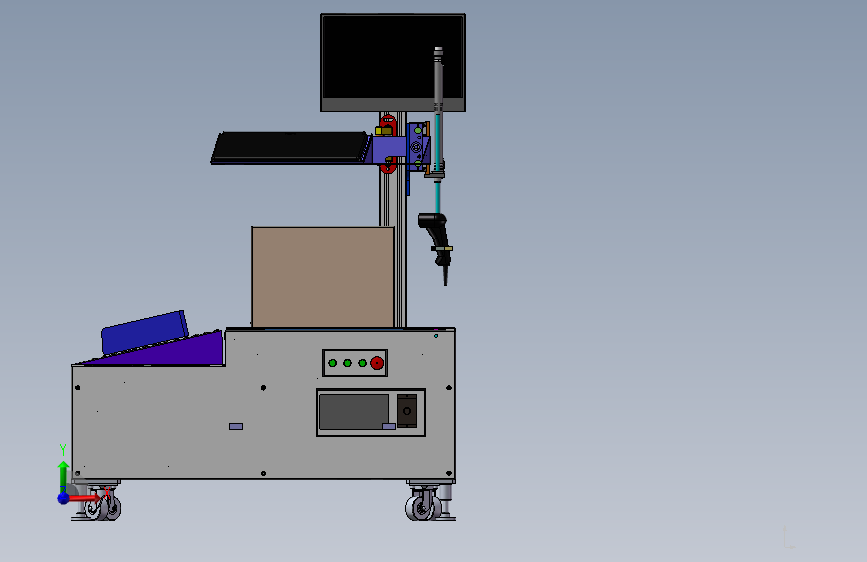867x562 pixels.
Task: Click the black keyboard tray surface
Action: 290,148
